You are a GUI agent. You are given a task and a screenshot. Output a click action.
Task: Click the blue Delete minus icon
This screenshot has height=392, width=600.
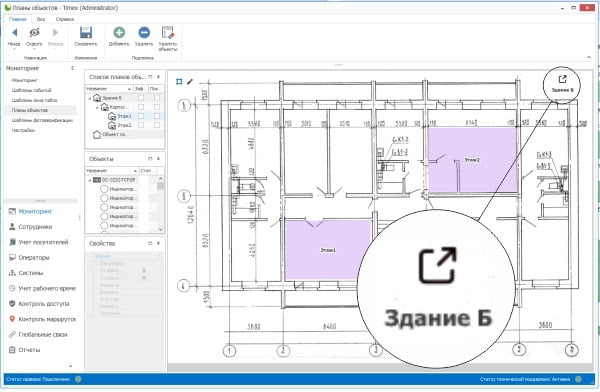point(144,33)
